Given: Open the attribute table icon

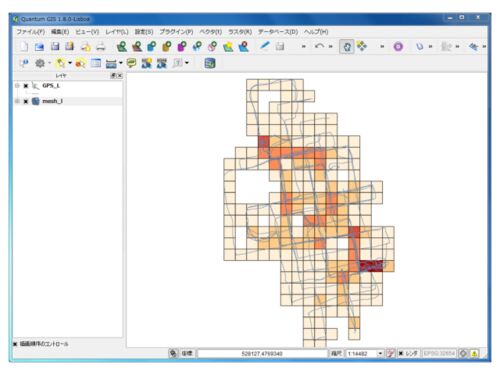Looking at the screenshot, I should pyautogui.click(x=96, y=63).
